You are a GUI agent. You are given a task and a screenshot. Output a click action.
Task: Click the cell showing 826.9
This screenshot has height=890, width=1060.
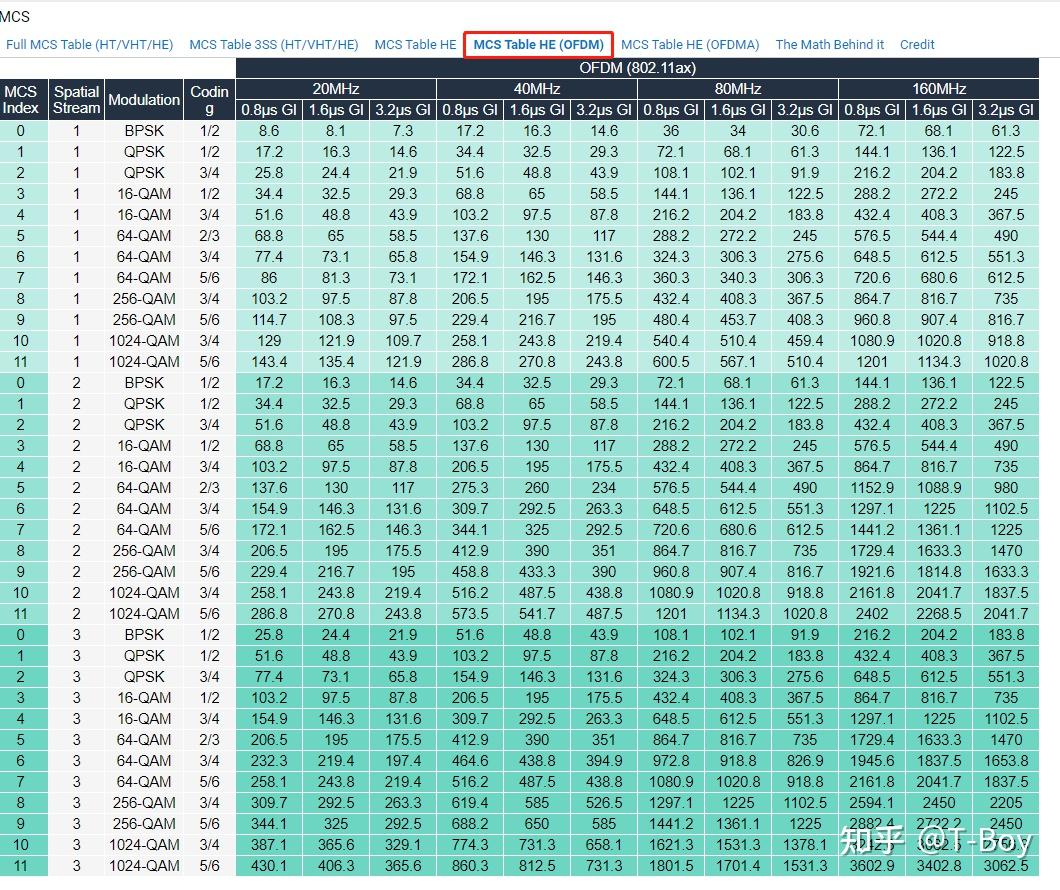[x=804, y=761]
